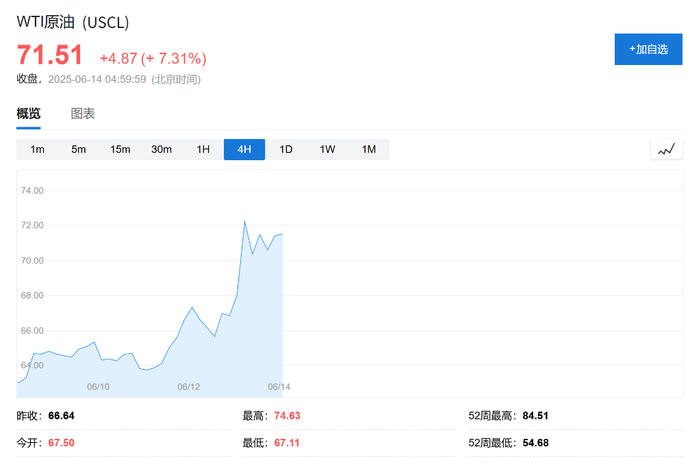Set chart interval to 1H

(x=203, y=150)
